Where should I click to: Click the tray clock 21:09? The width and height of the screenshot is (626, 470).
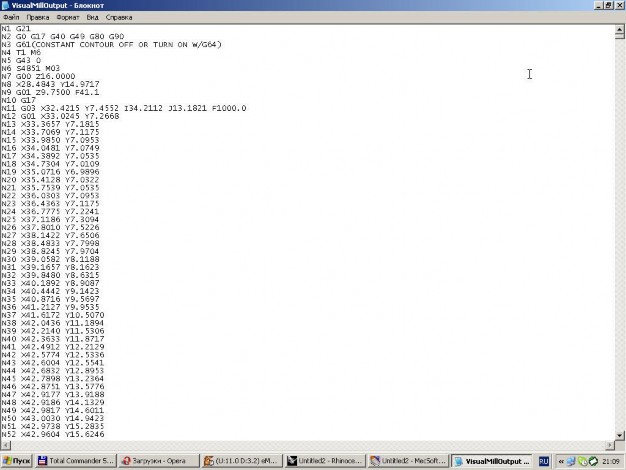(611, 461)
